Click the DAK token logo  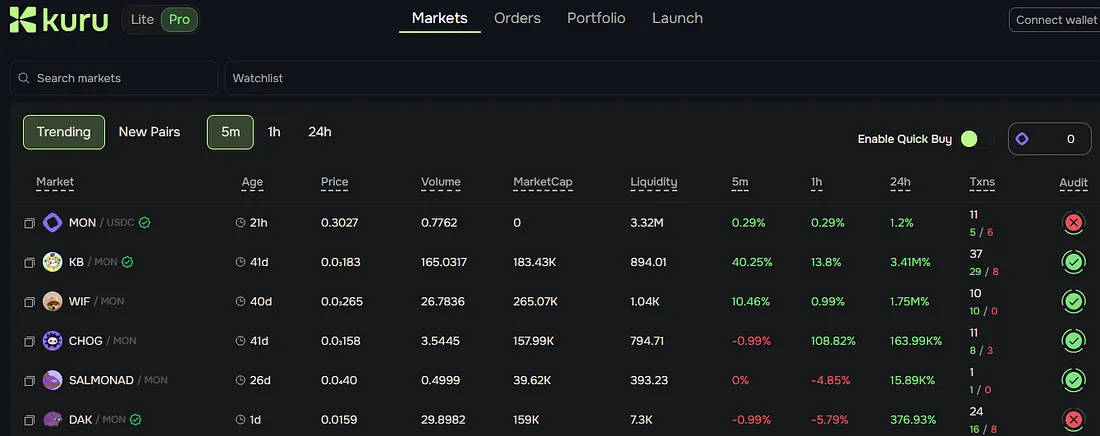tap(53, 419)
